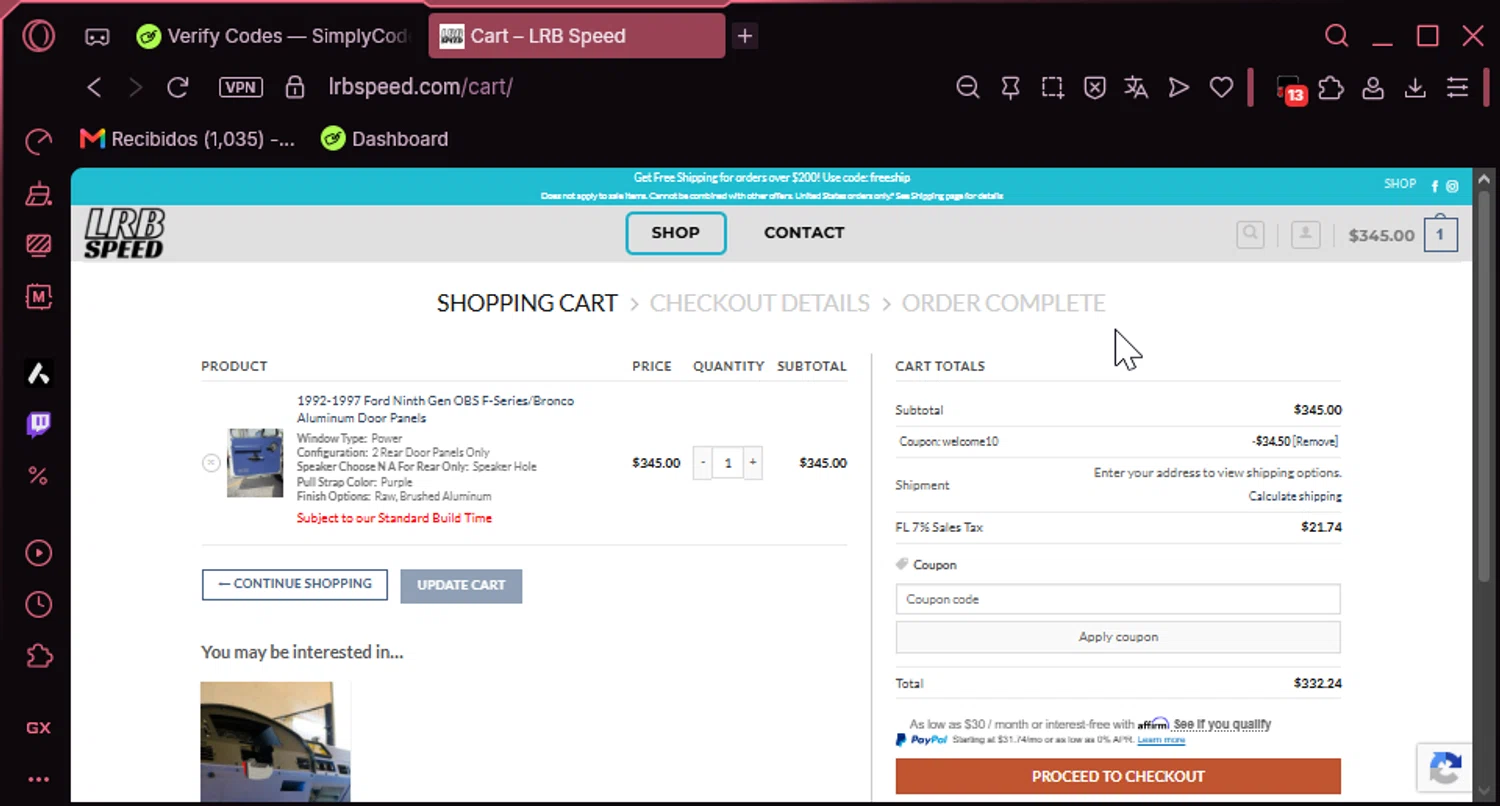This screenshot has width=1500, height=806.
Task: Click the pin icon in toolbar
Action: click(1010, 87)
